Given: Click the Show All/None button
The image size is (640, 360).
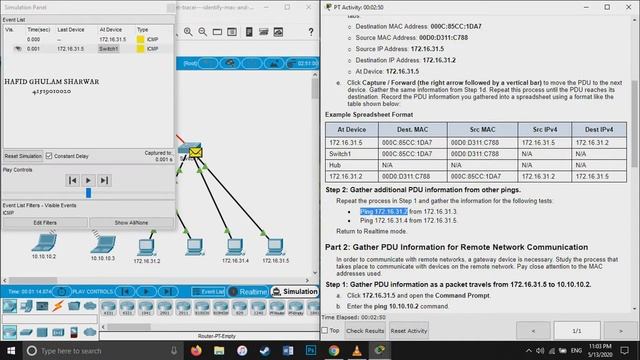Looking at the screenshot, I should tap(131, 222).
